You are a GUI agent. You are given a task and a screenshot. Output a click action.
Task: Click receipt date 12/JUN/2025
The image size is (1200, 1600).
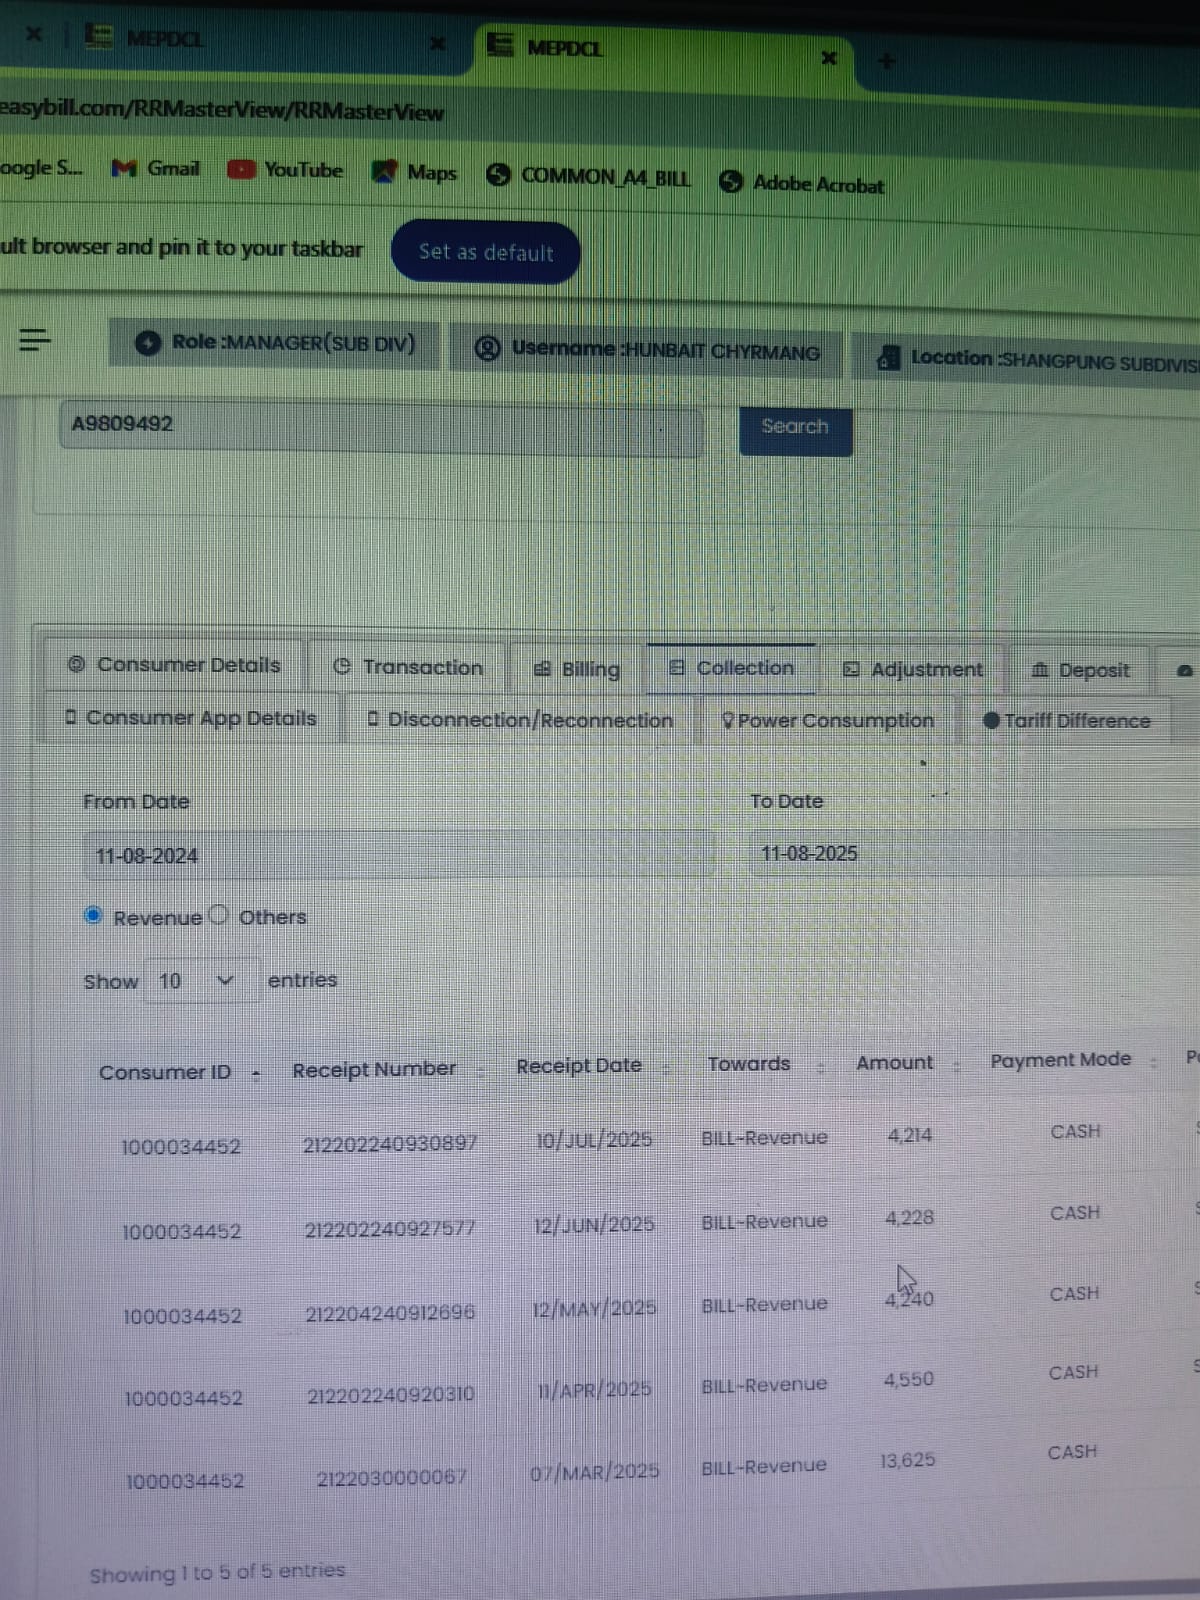coord(594,1225)
